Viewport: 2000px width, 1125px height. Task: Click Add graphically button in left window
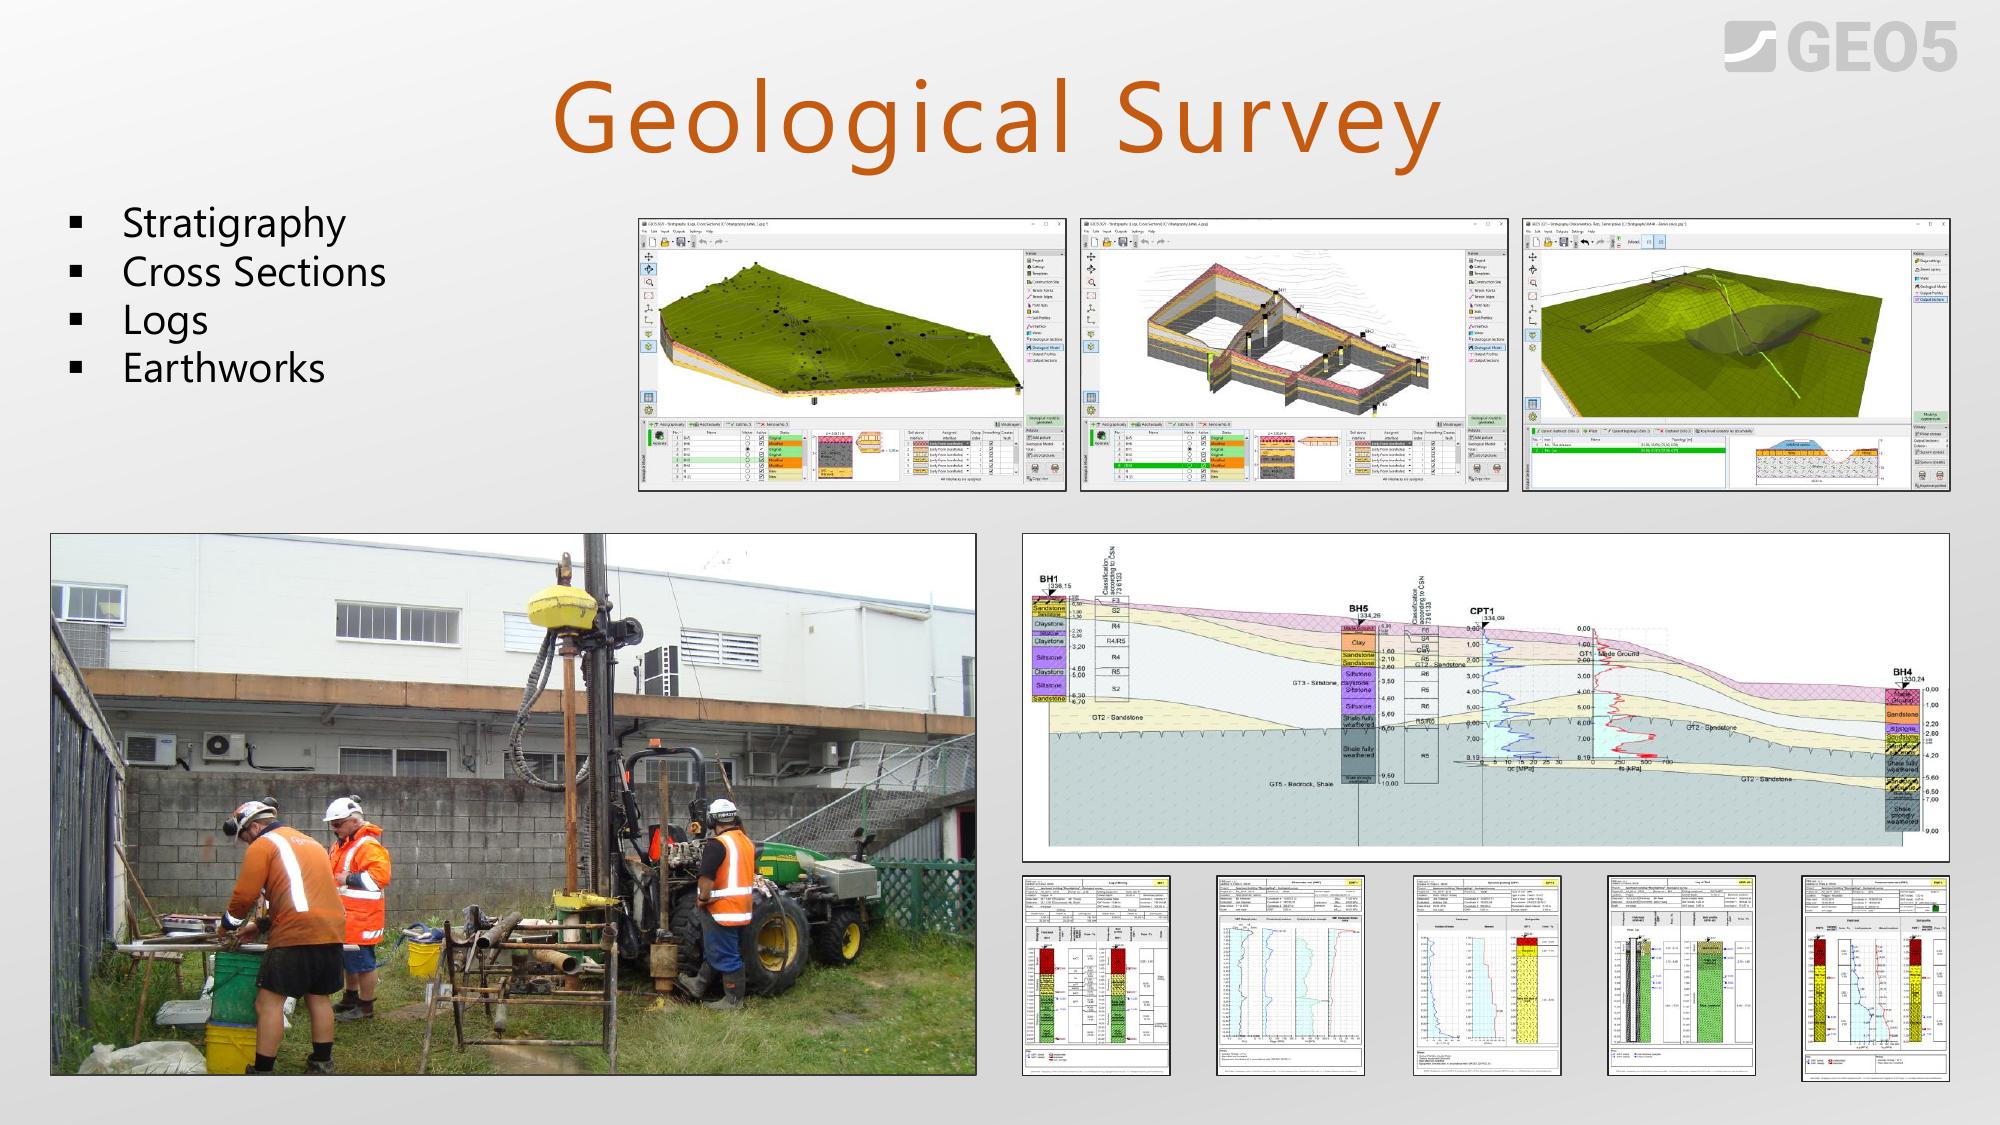667,424
